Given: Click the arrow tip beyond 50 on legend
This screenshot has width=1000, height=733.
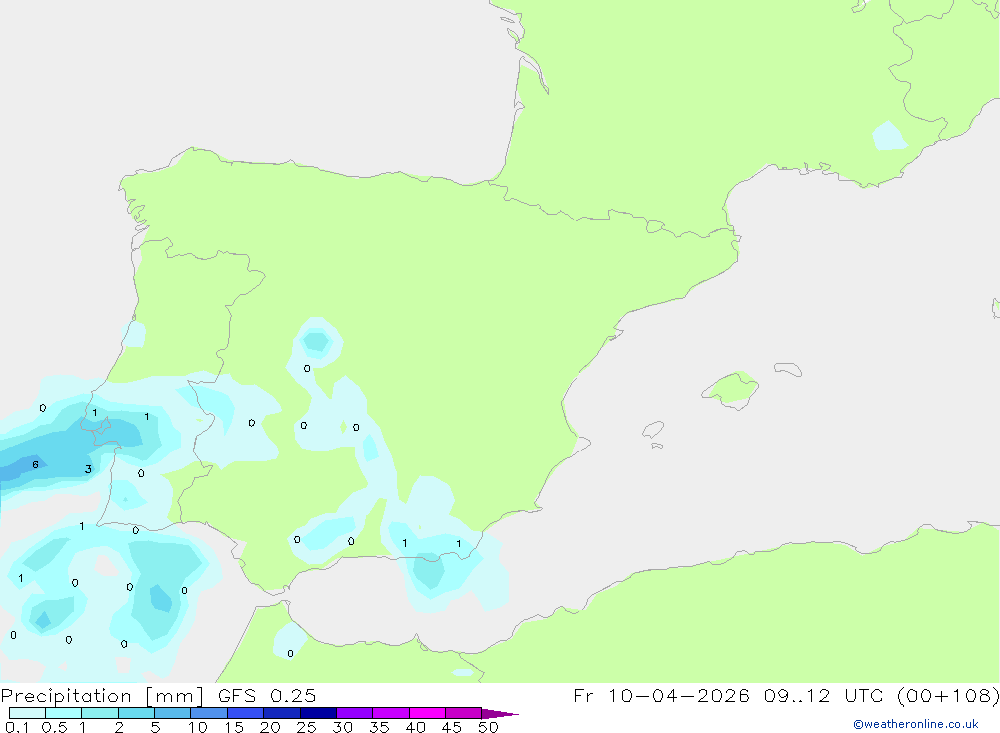Looking at the screenshot, I should (501, 713).
